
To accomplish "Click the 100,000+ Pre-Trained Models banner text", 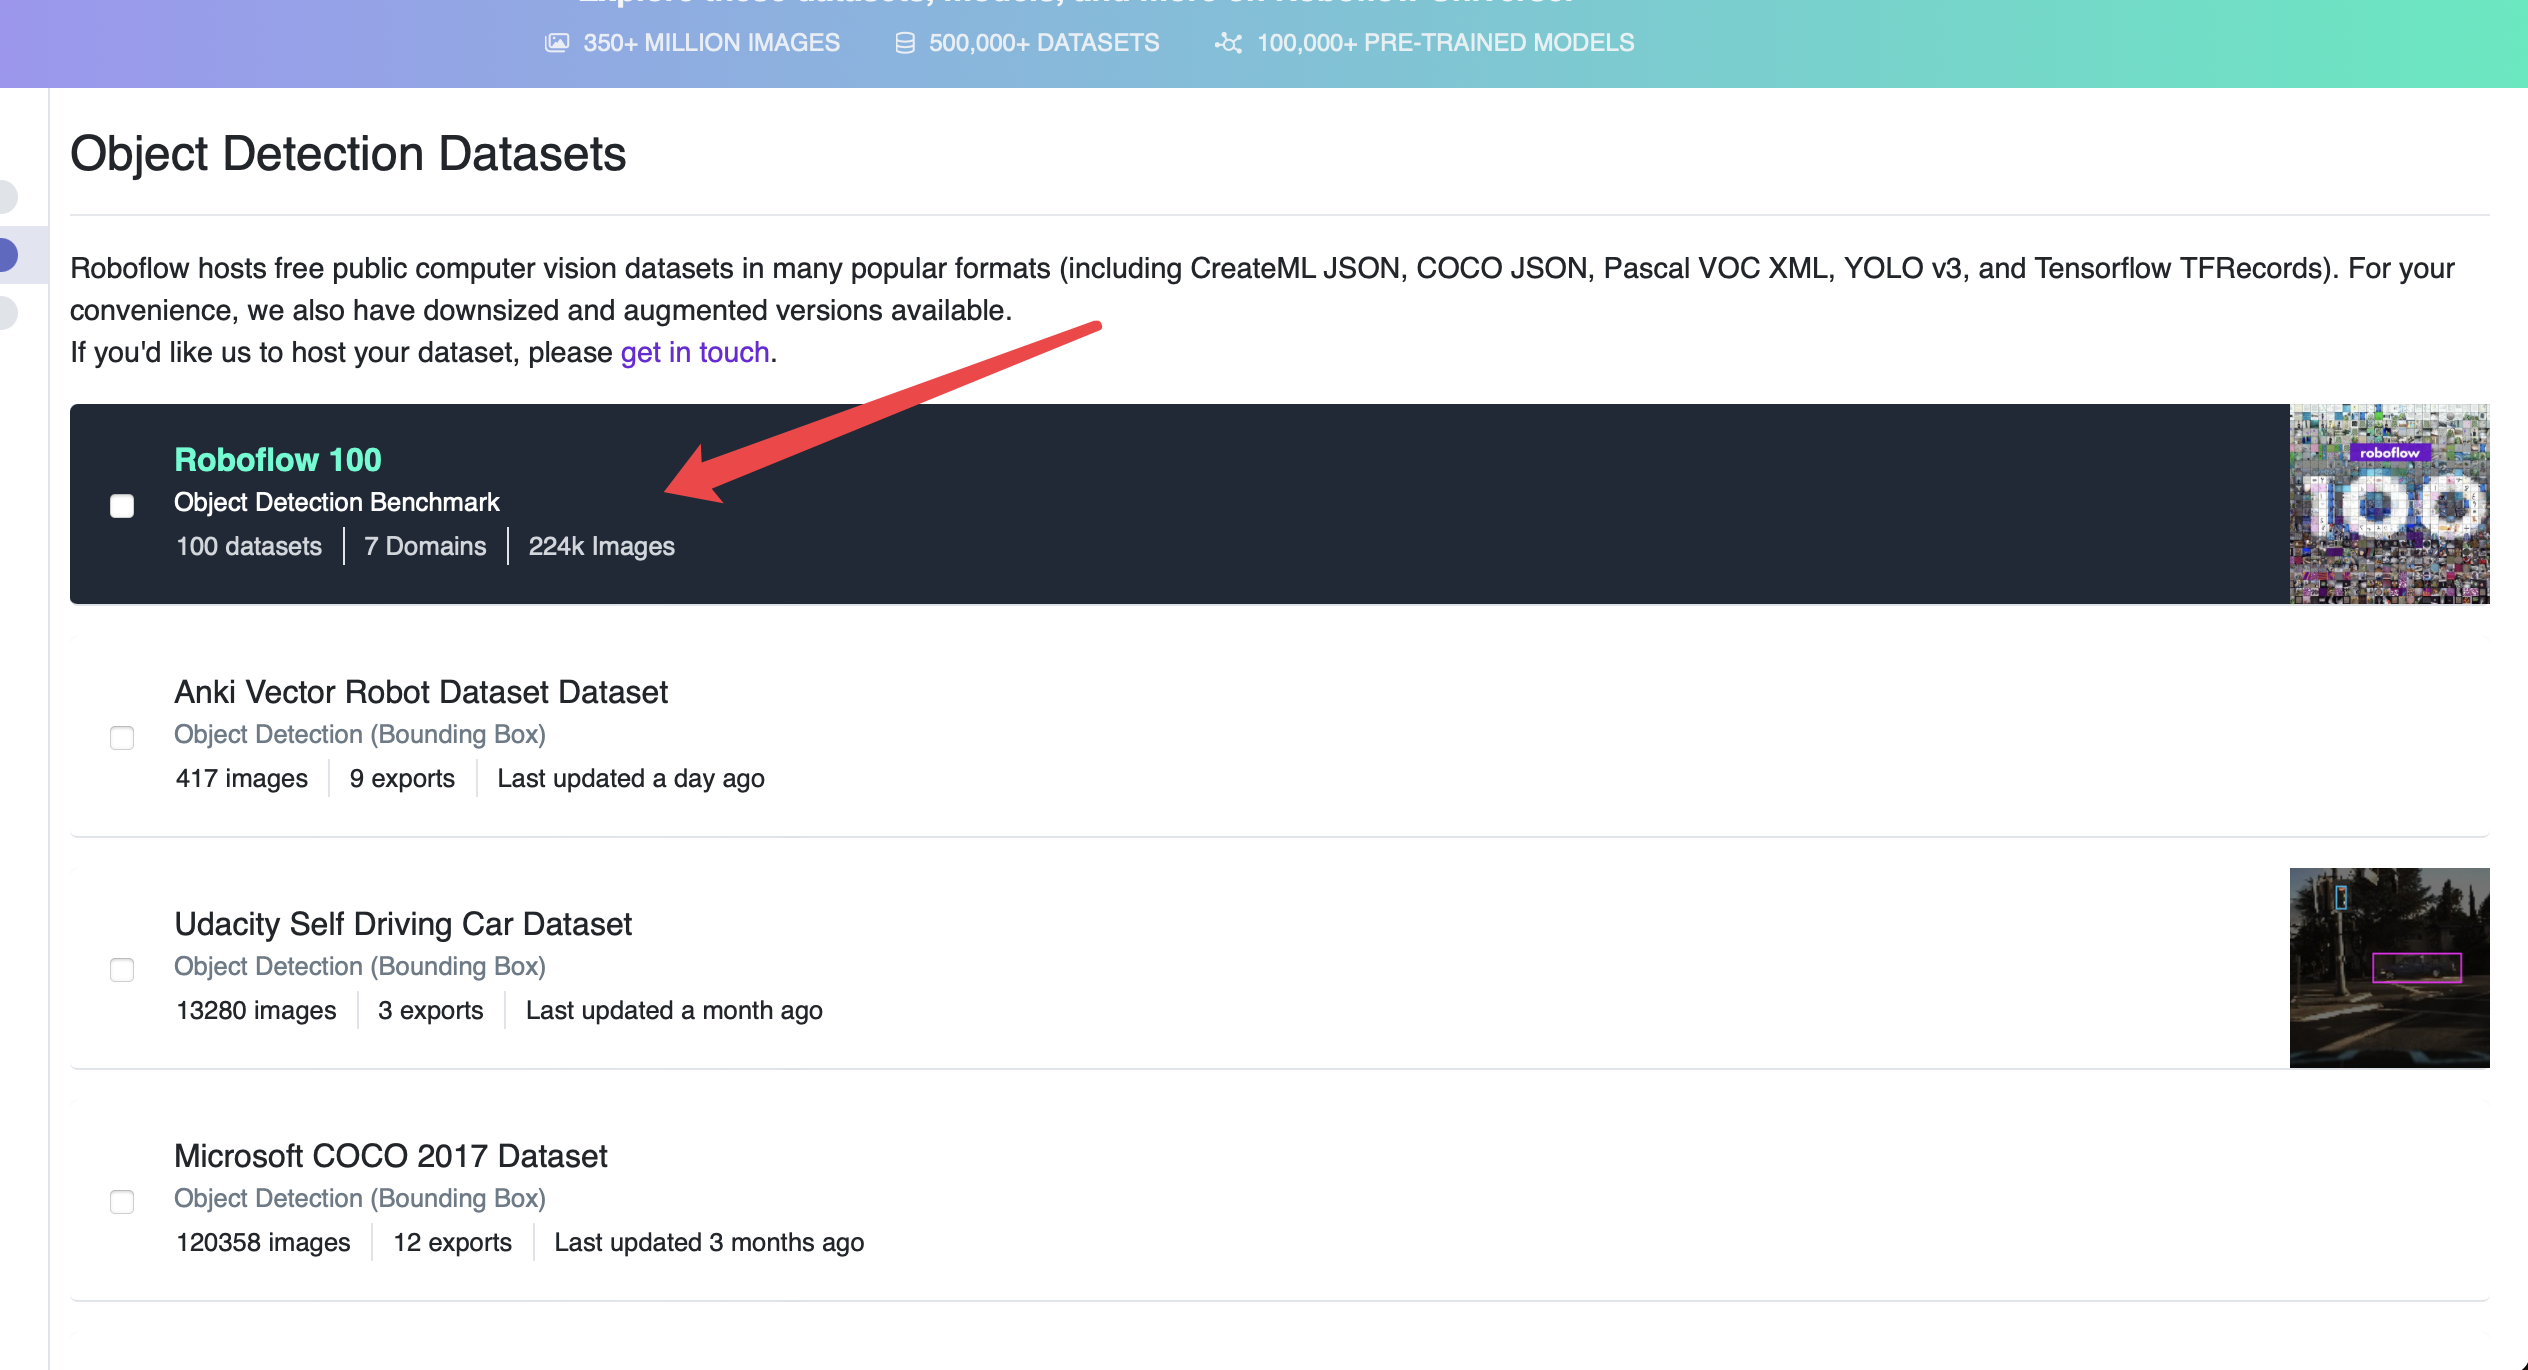I will [1445, 43].
